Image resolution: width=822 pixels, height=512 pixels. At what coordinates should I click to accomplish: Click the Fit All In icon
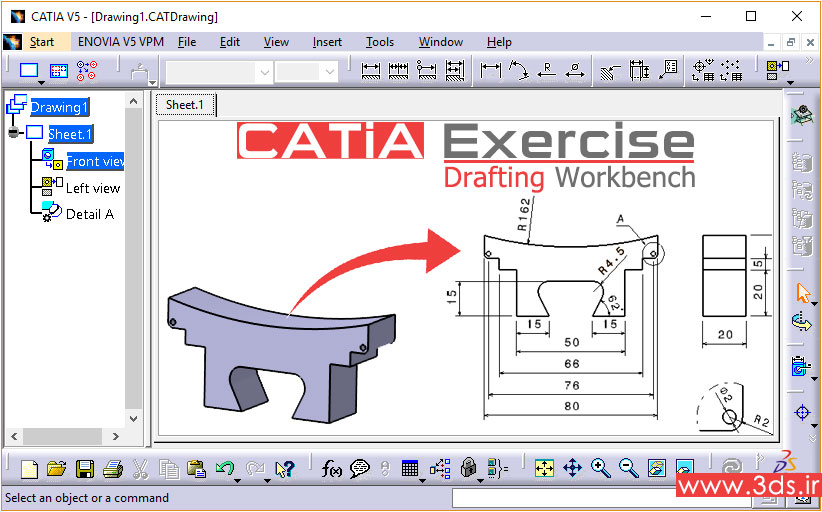pyautogui.click(x=544, y=468)
